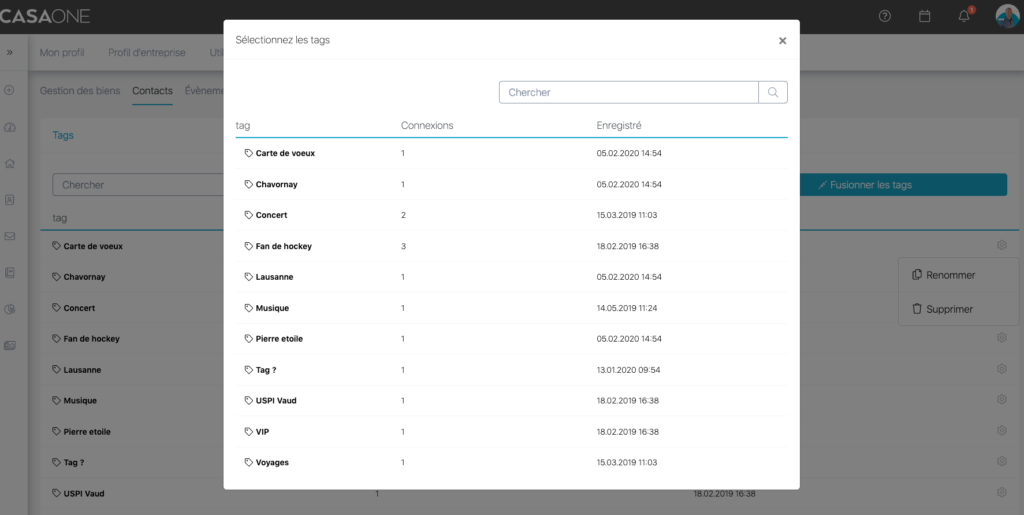
Task: Expand the sidebar with double chevron
Action: click(x=10, y=52)
